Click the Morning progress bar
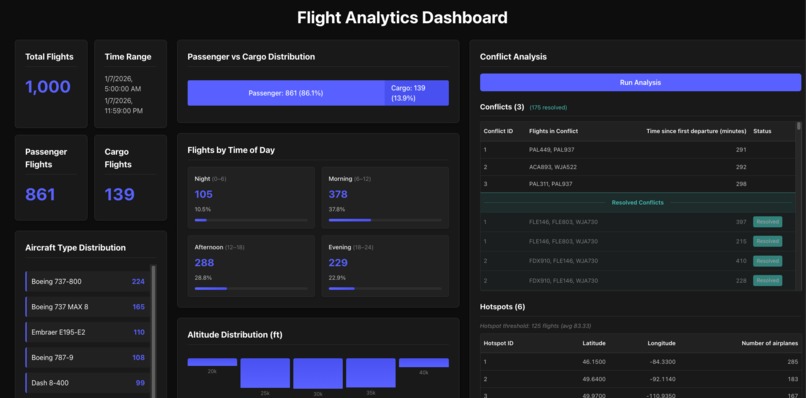 click(385, 220)
